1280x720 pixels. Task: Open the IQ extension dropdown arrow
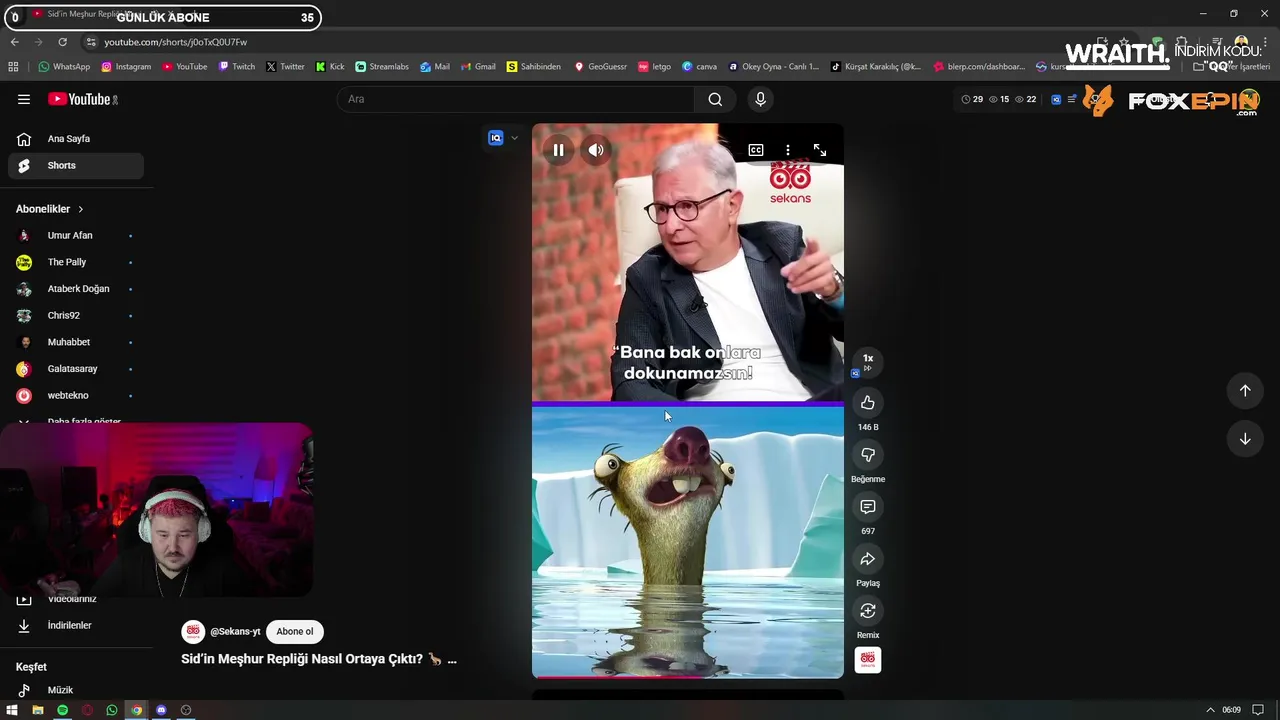point(514,138)
